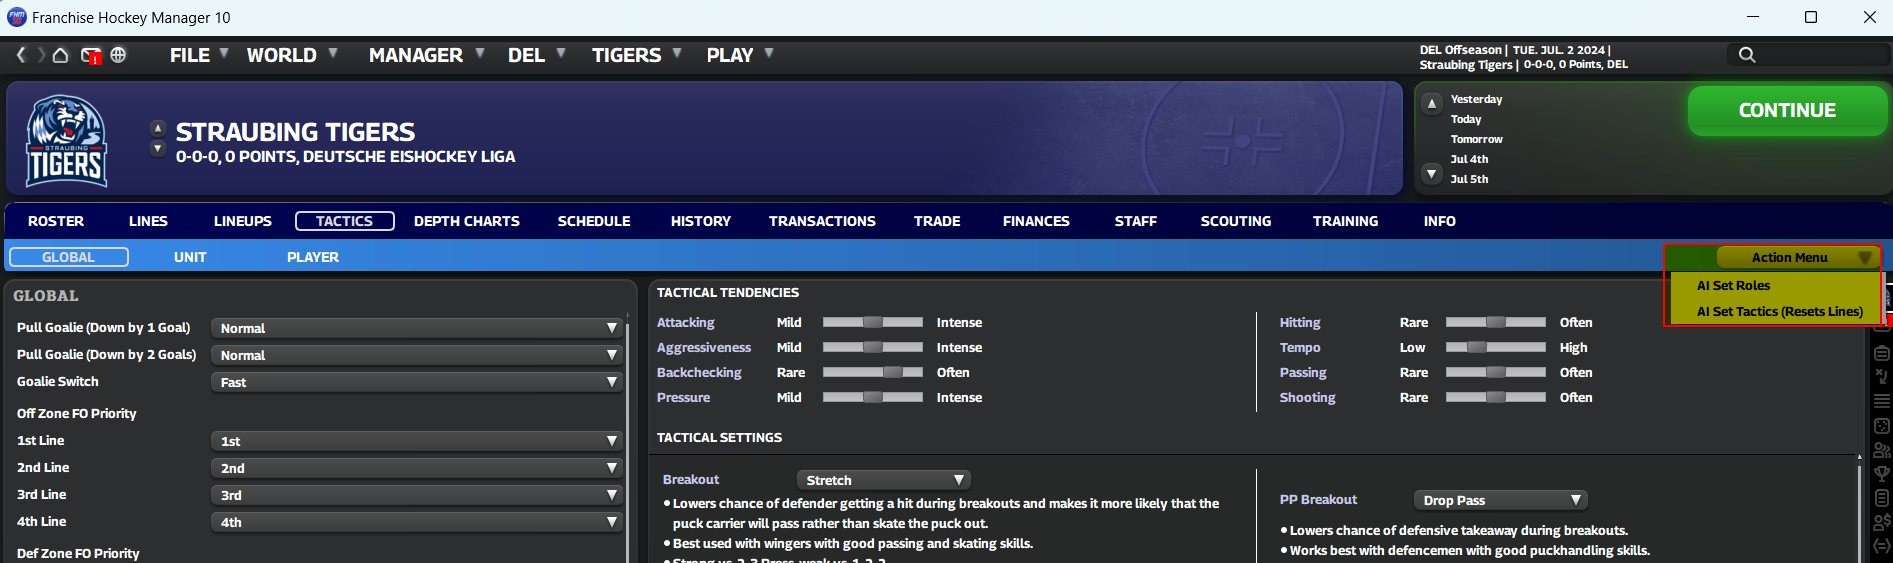Open the swap arrows sidebar icon
This screenshot has width=1893, height=563.
(x=1882, y=546)
